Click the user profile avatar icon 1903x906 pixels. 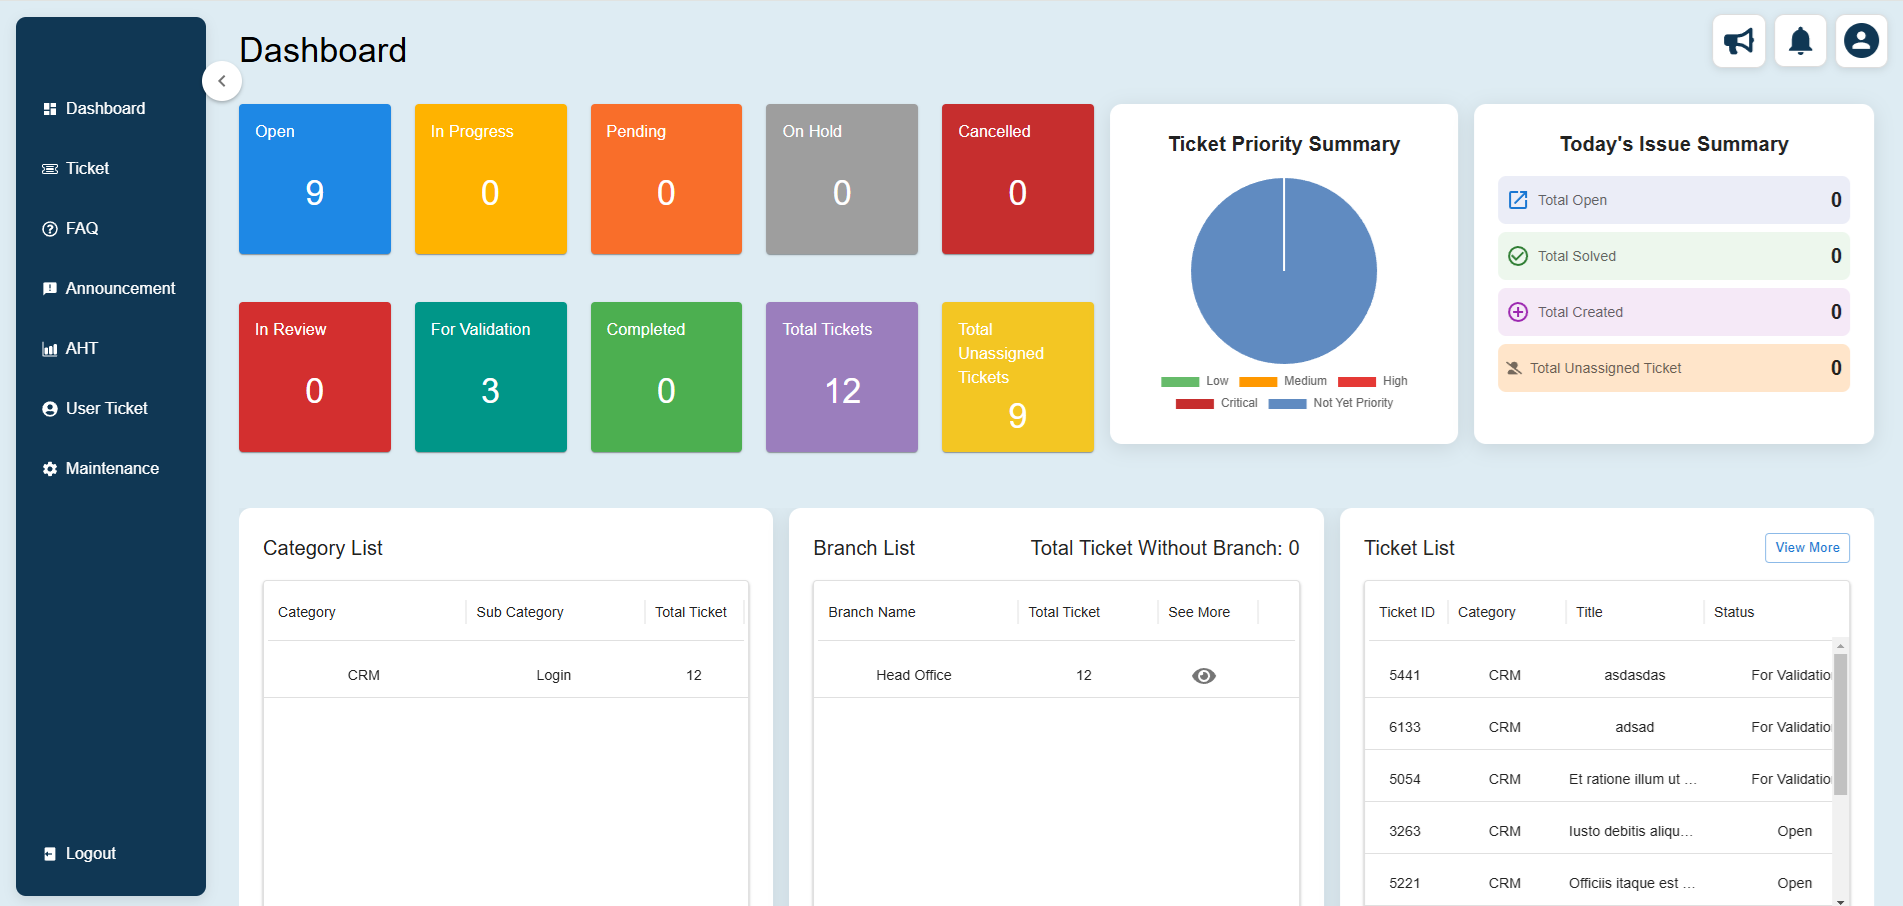1860,41
